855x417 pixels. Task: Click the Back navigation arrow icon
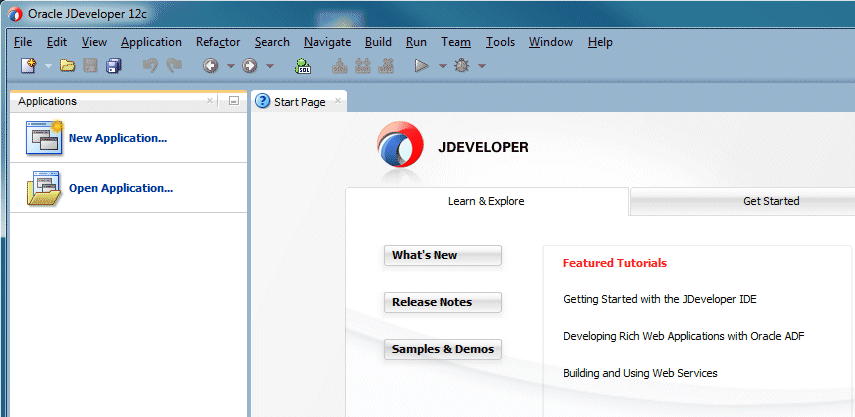pos(210,66)
